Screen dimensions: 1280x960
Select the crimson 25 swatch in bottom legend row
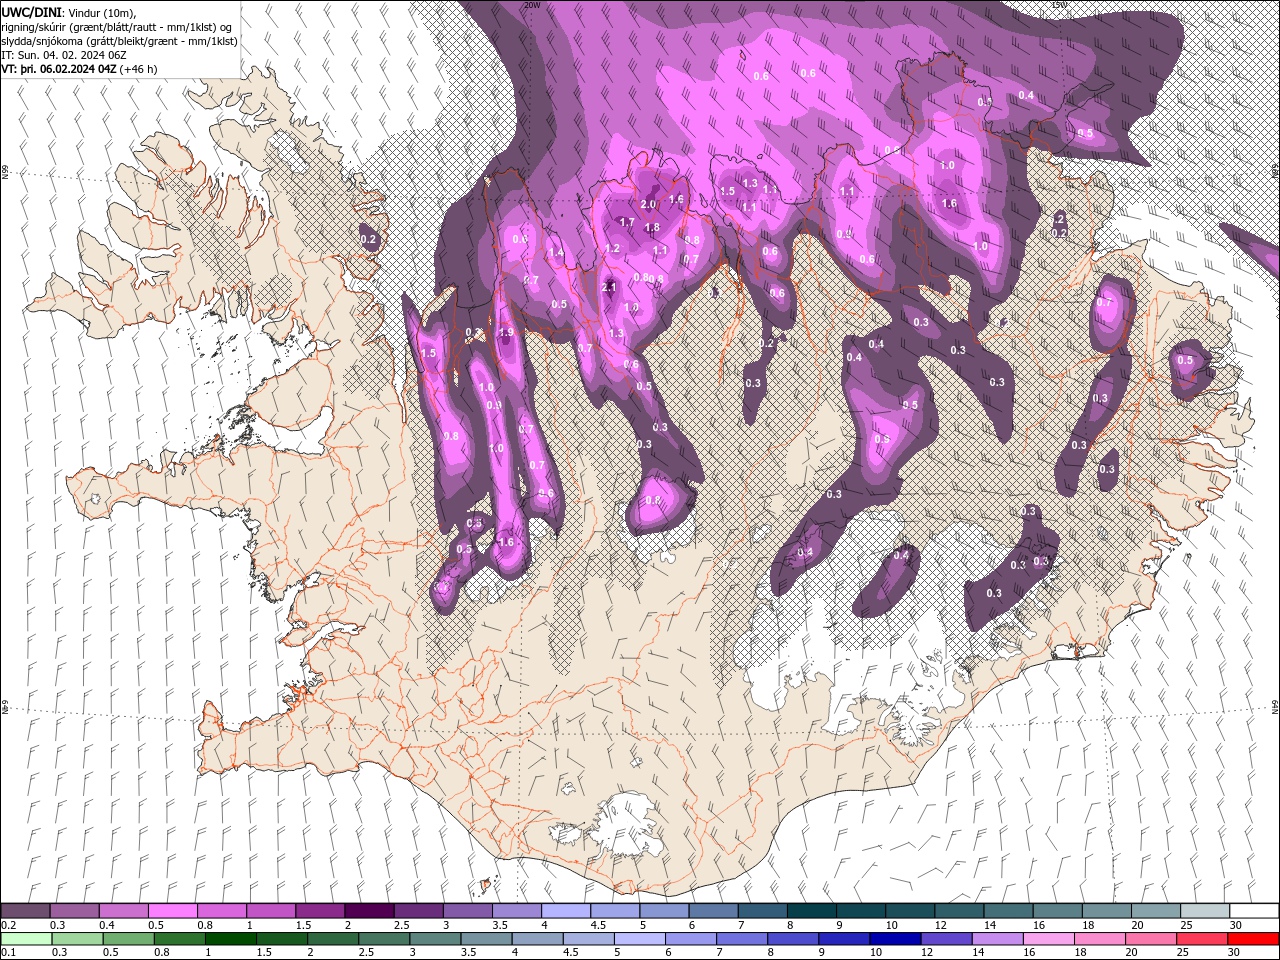(x=1201, y=939)
